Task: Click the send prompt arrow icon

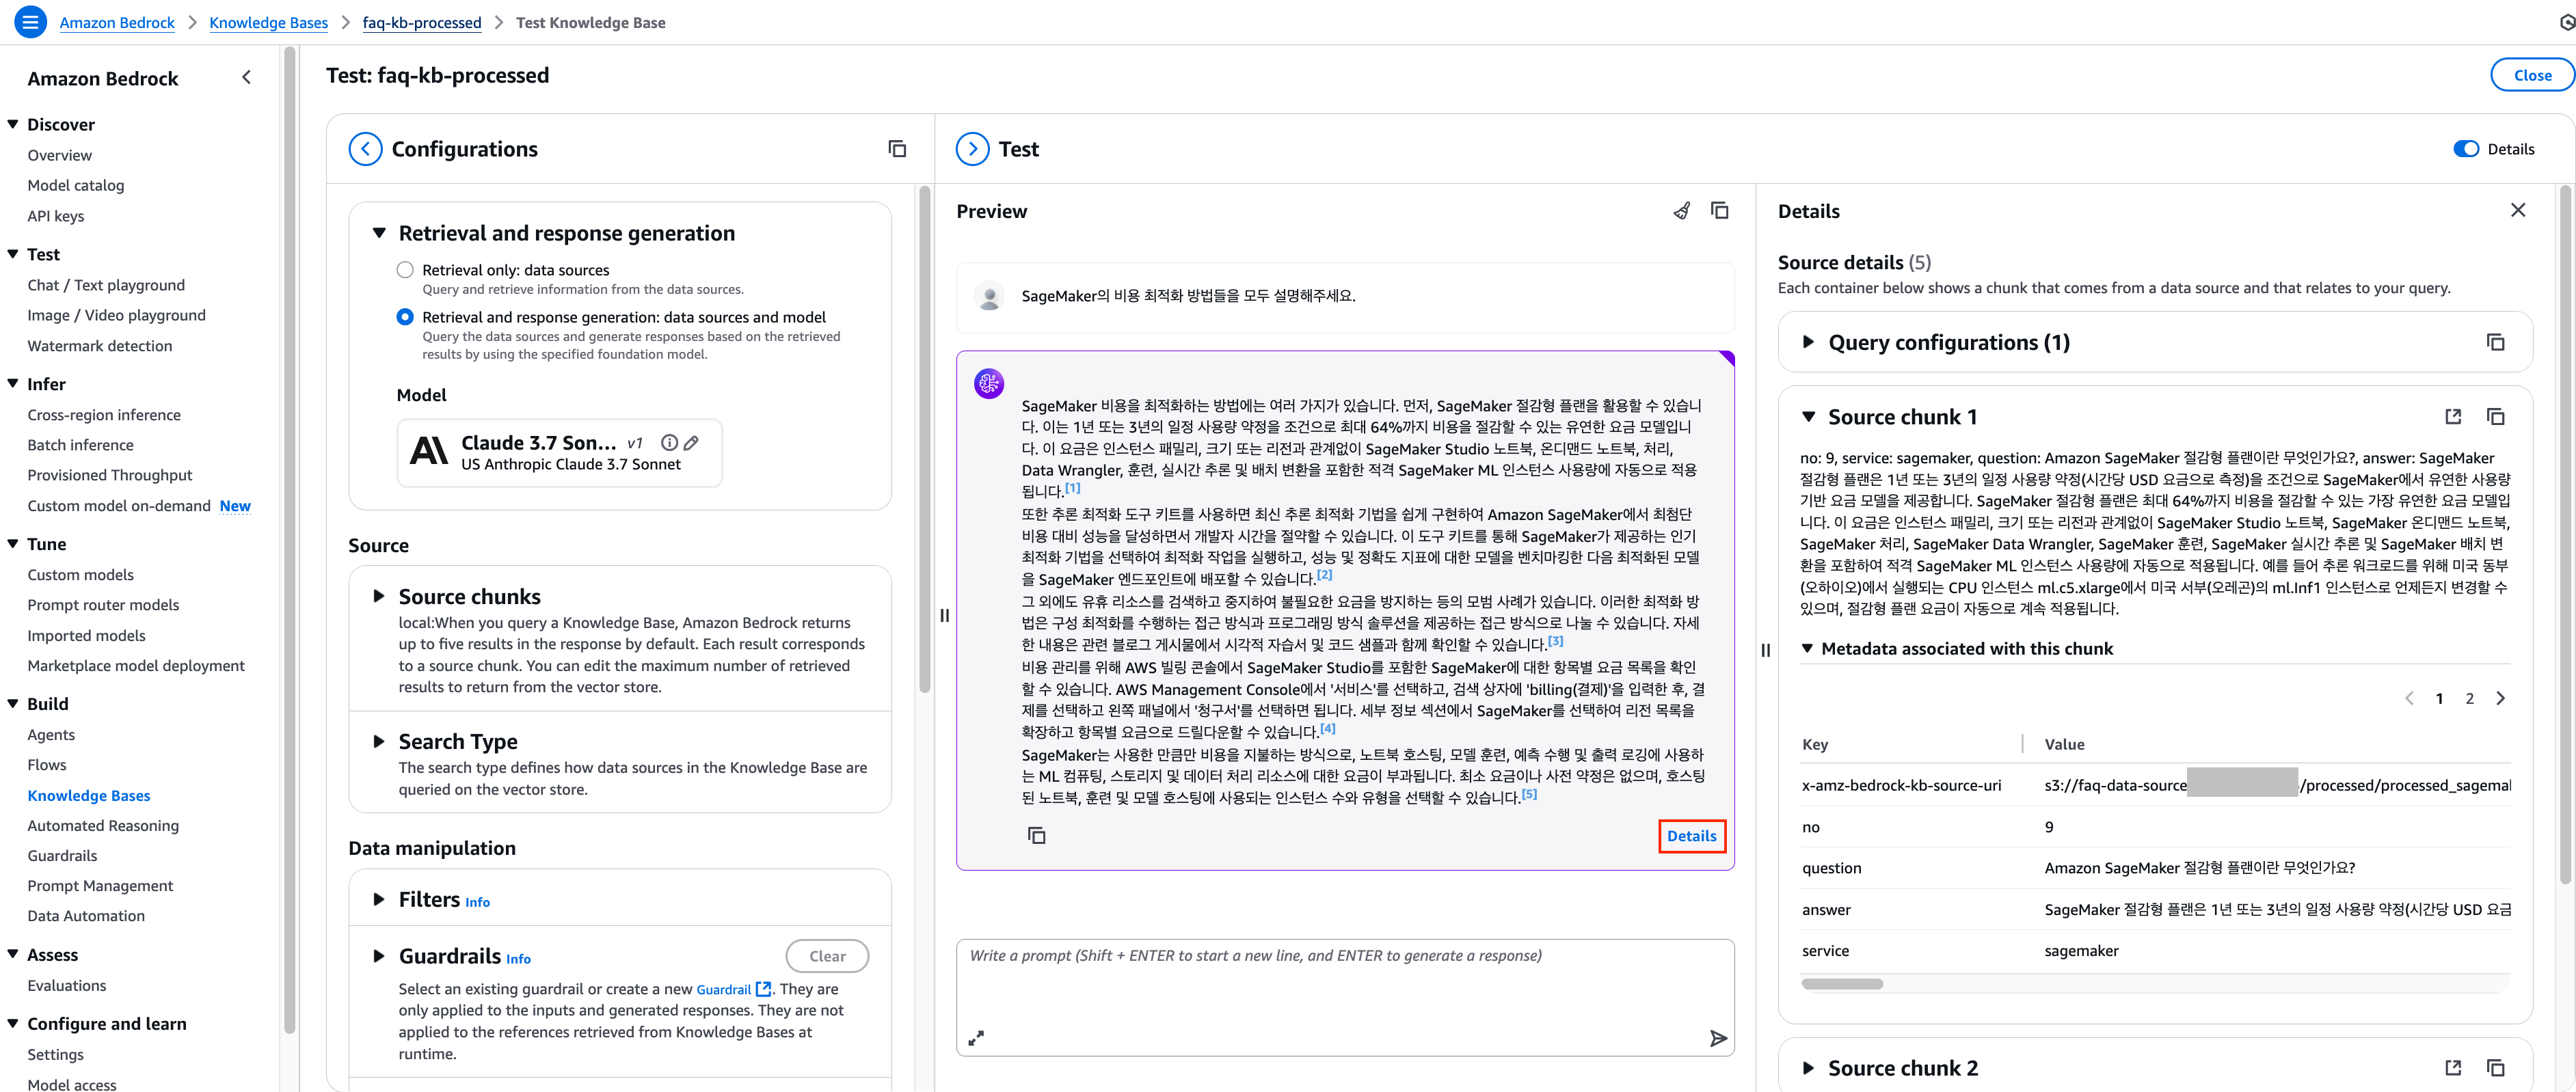Action: (x=1717, y=1038)
